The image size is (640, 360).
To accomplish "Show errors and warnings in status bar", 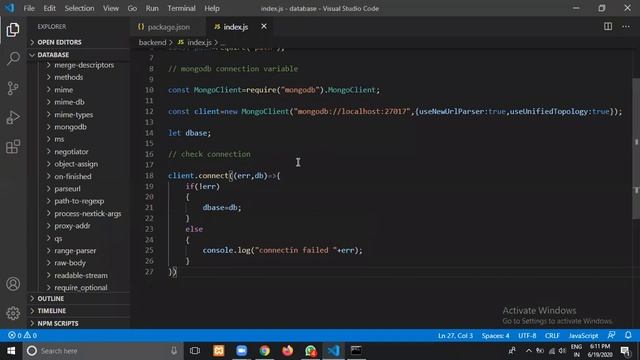I will 22,335.
